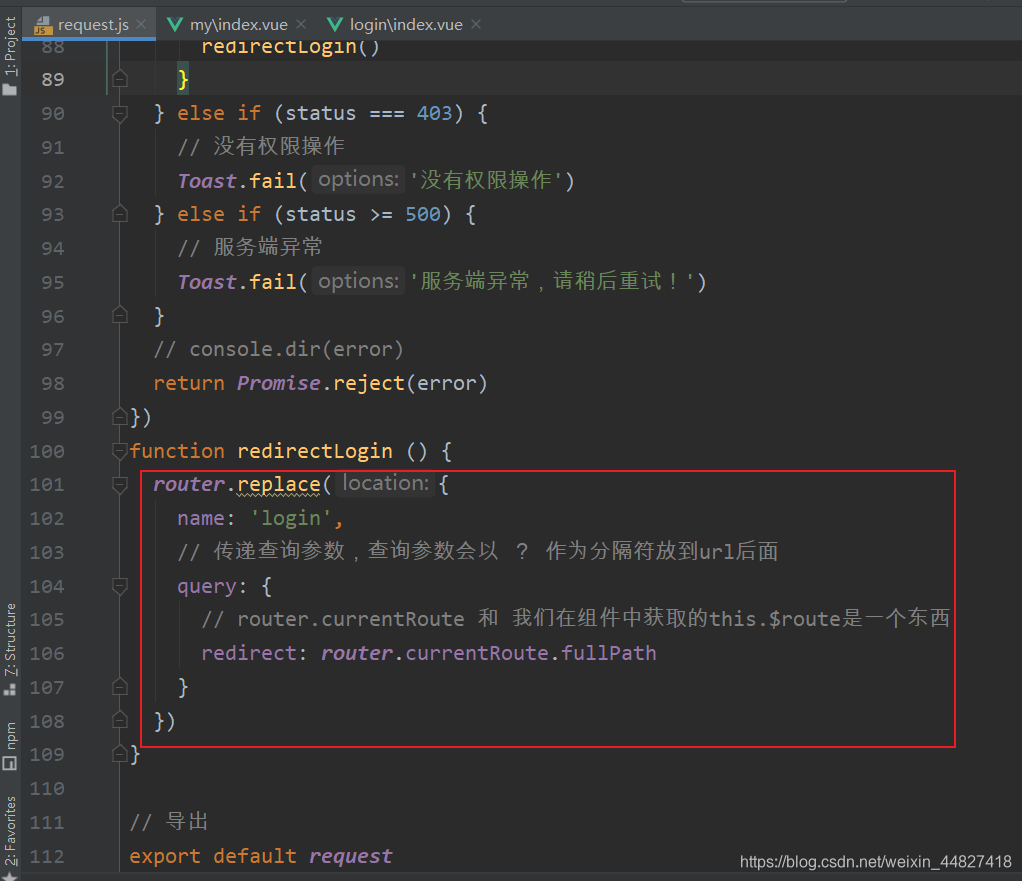Click the 'options:' hint on line 92
Viewport: 1022px width, 881px height.
(358, 179)
